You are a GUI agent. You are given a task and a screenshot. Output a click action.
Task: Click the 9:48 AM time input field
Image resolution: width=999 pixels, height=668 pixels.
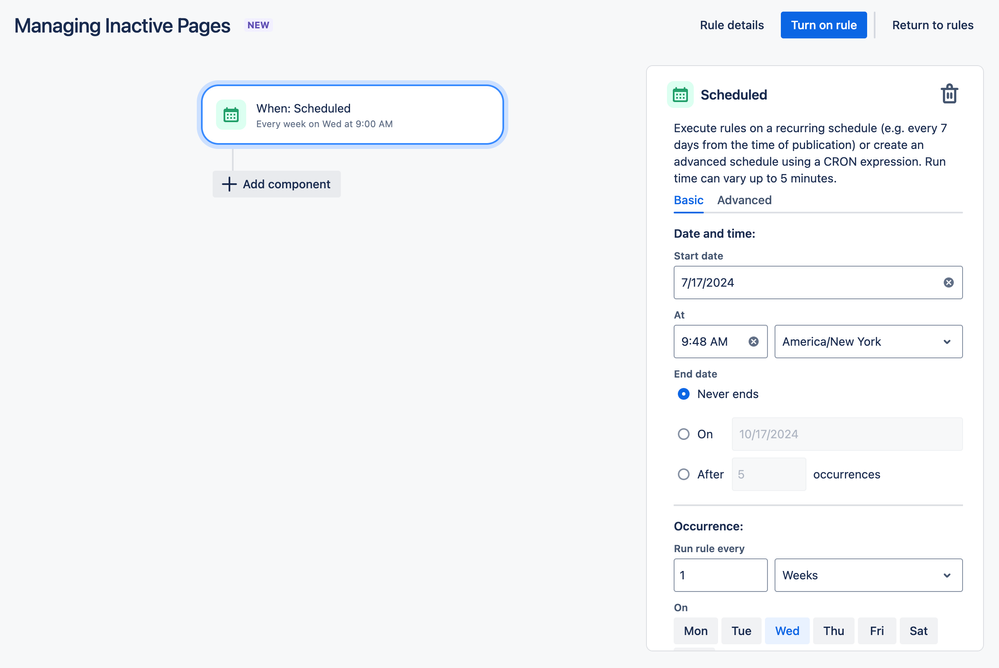tap(721, 342)
